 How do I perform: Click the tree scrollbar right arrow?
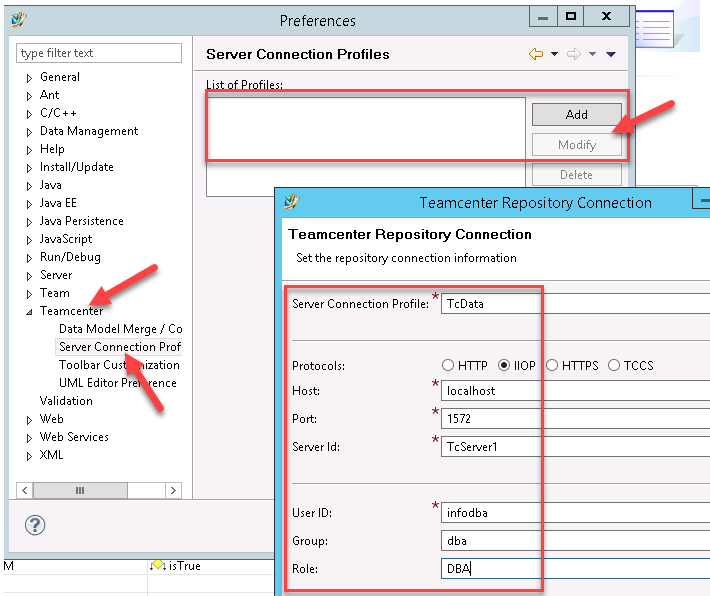pos(173,490)
